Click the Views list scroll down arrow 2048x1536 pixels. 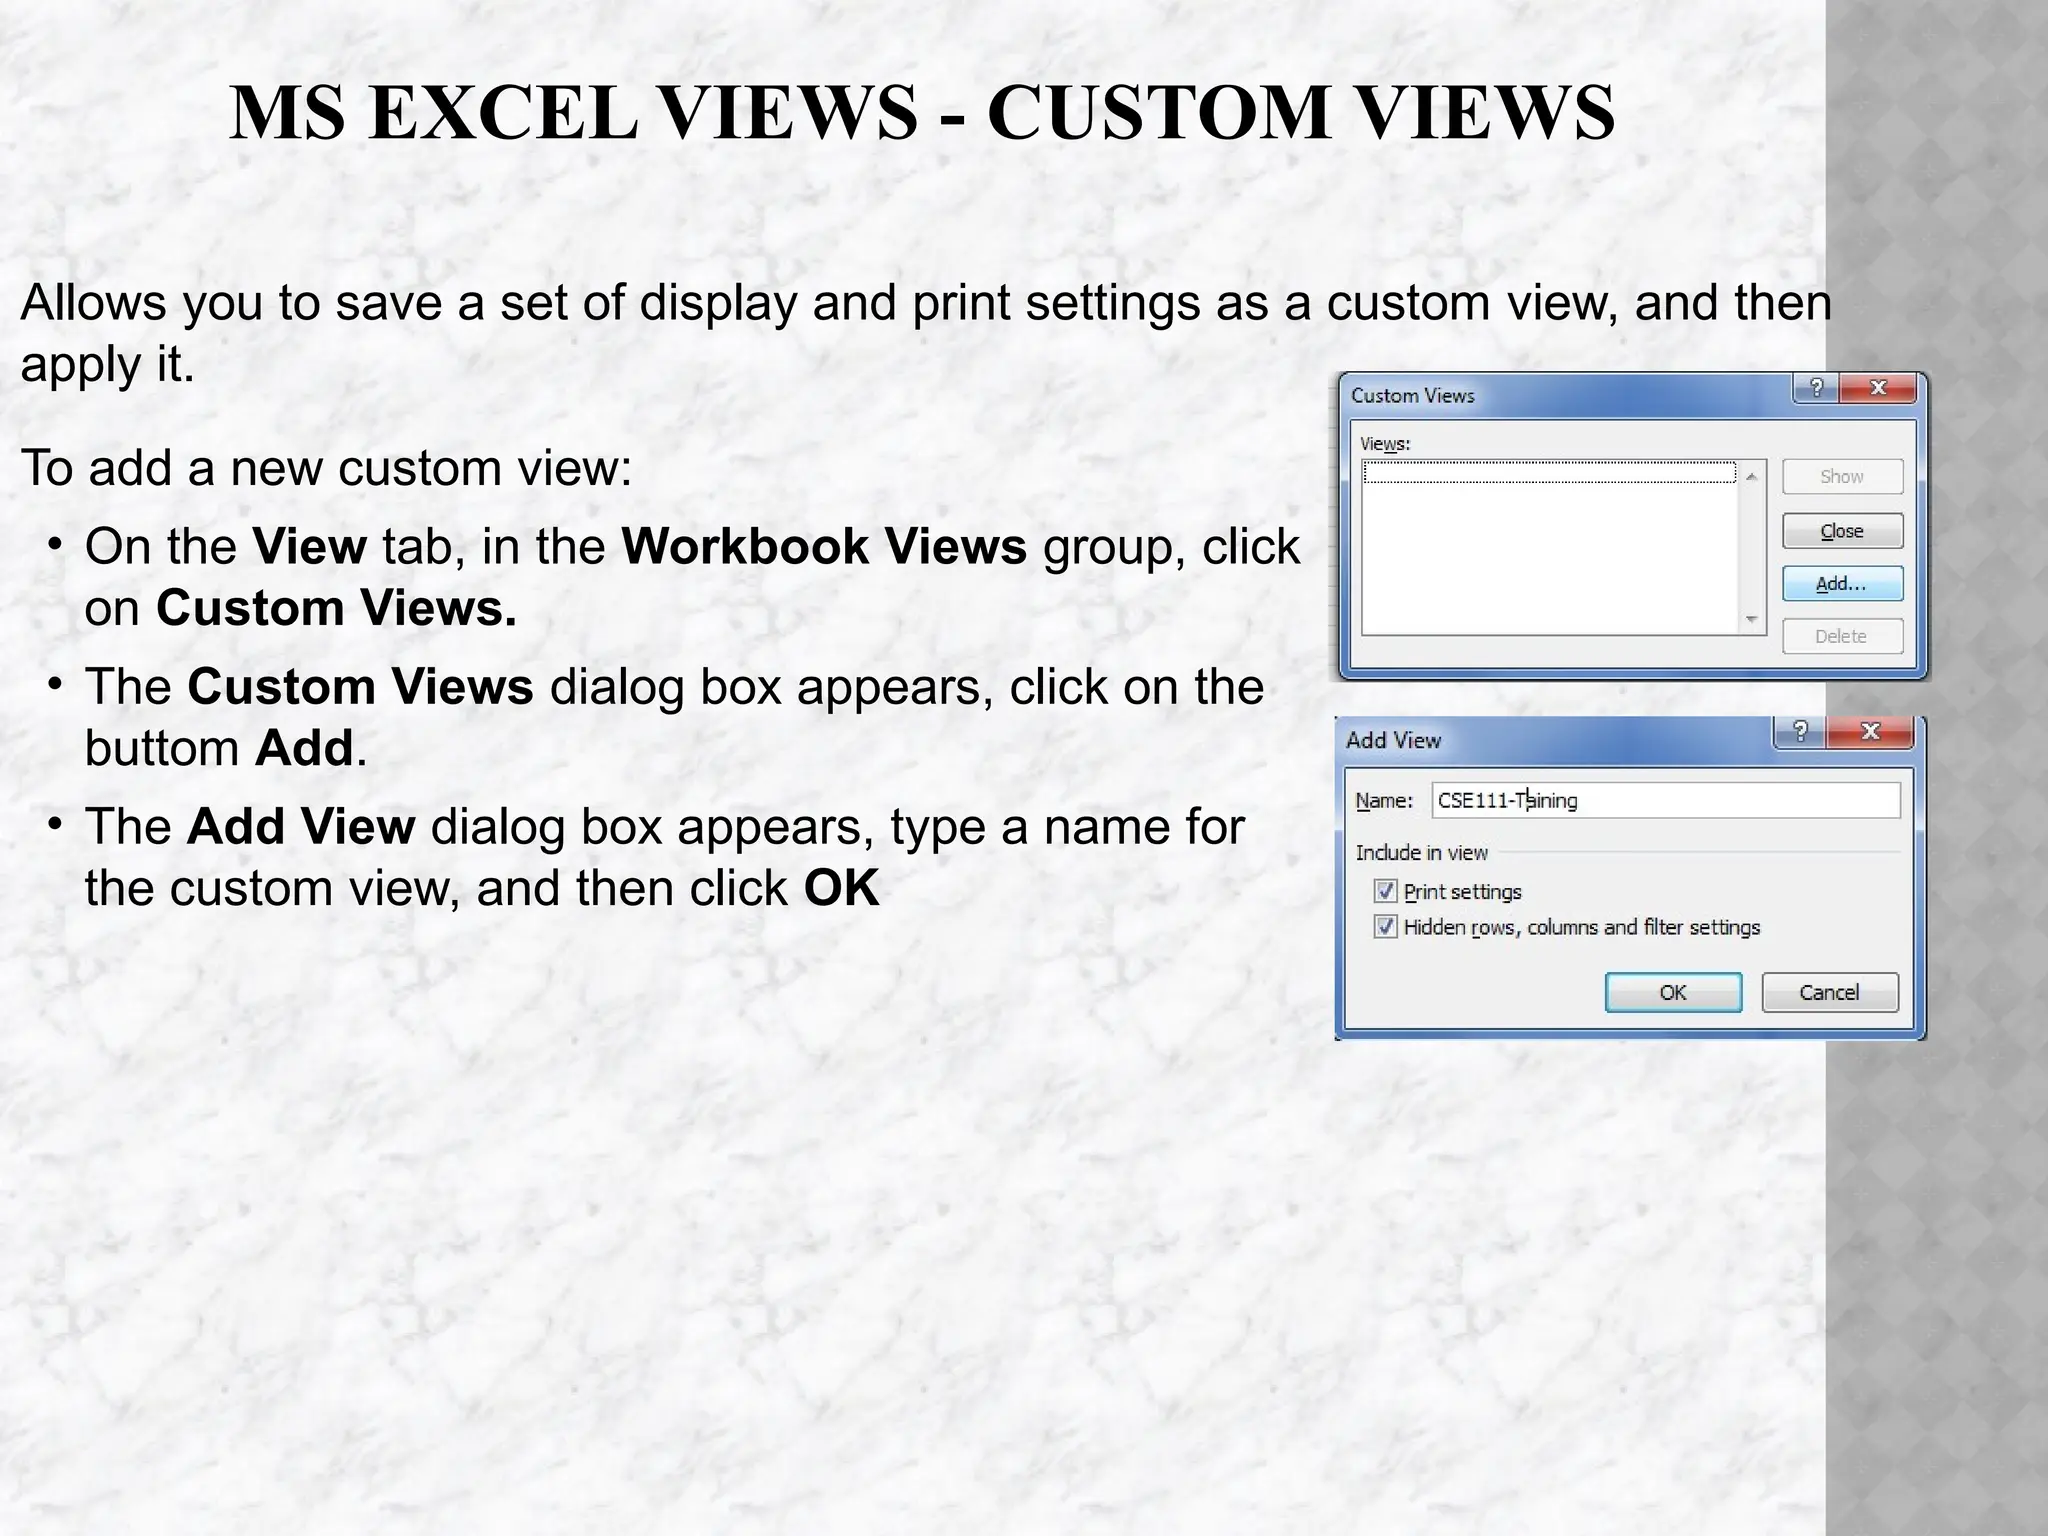click(1752, 619)
